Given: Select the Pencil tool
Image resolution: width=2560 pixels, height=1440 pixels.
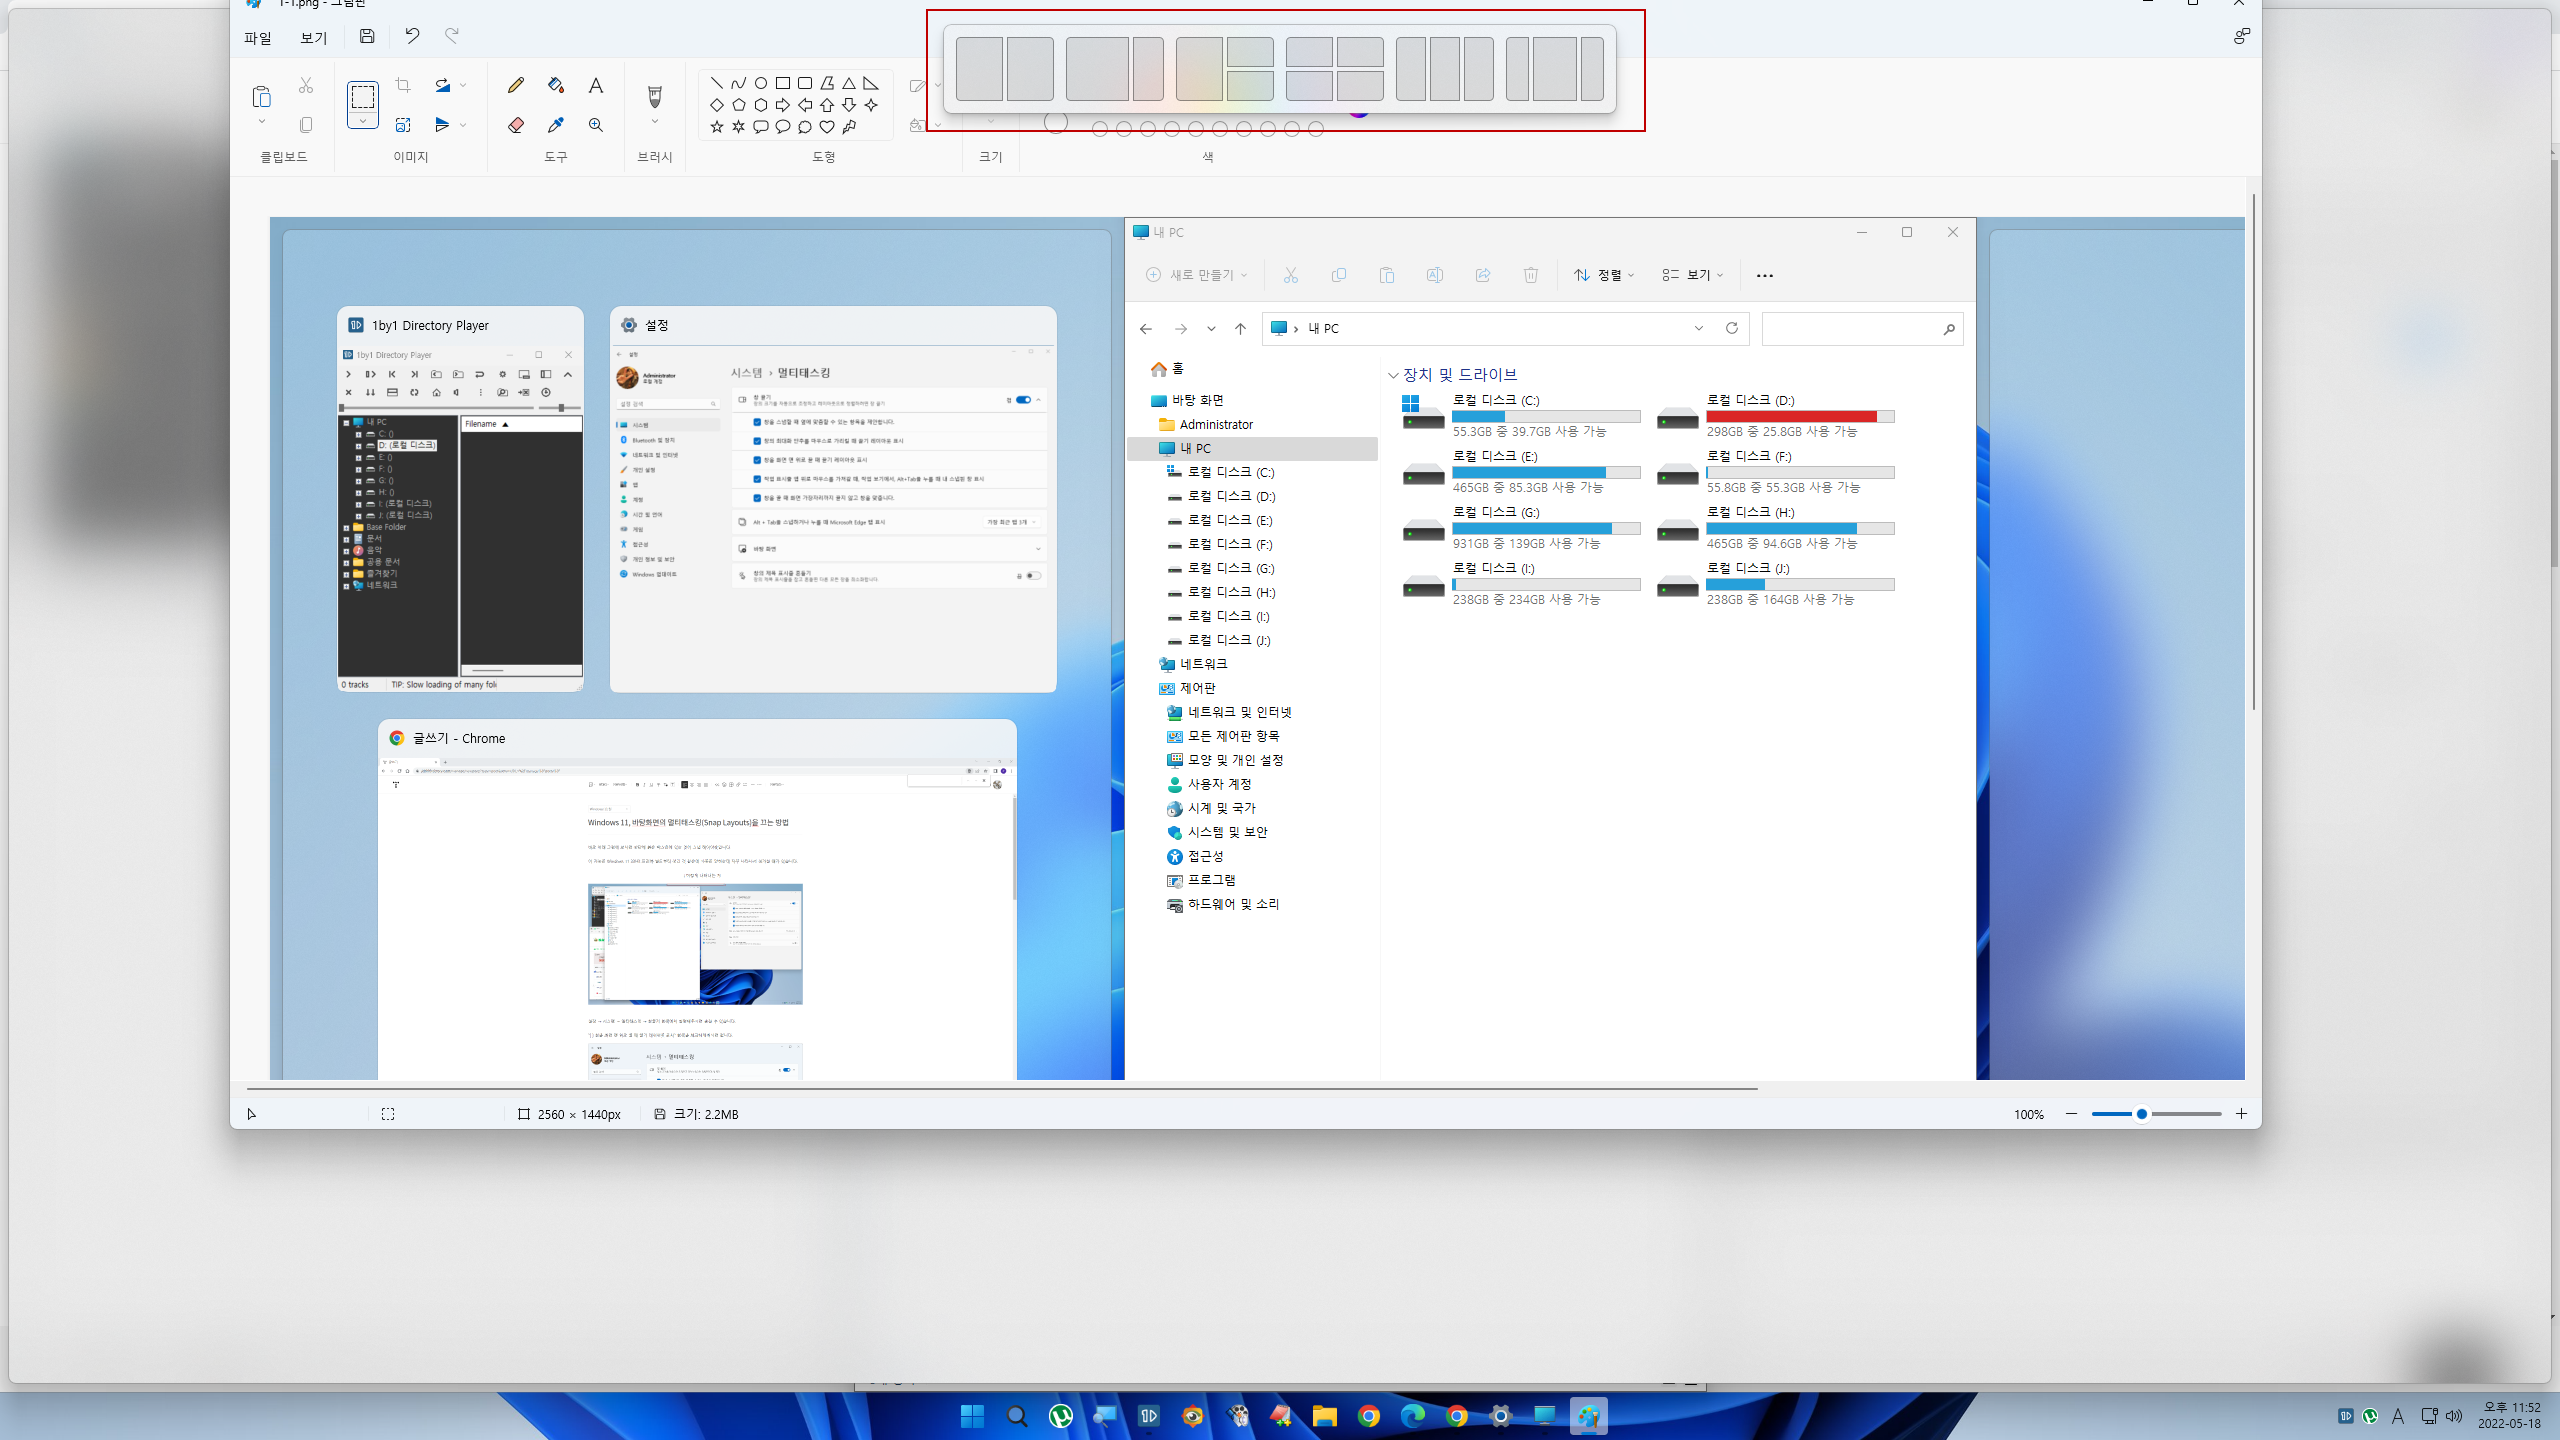Looking at the screenshot, I should coord(515,86).
